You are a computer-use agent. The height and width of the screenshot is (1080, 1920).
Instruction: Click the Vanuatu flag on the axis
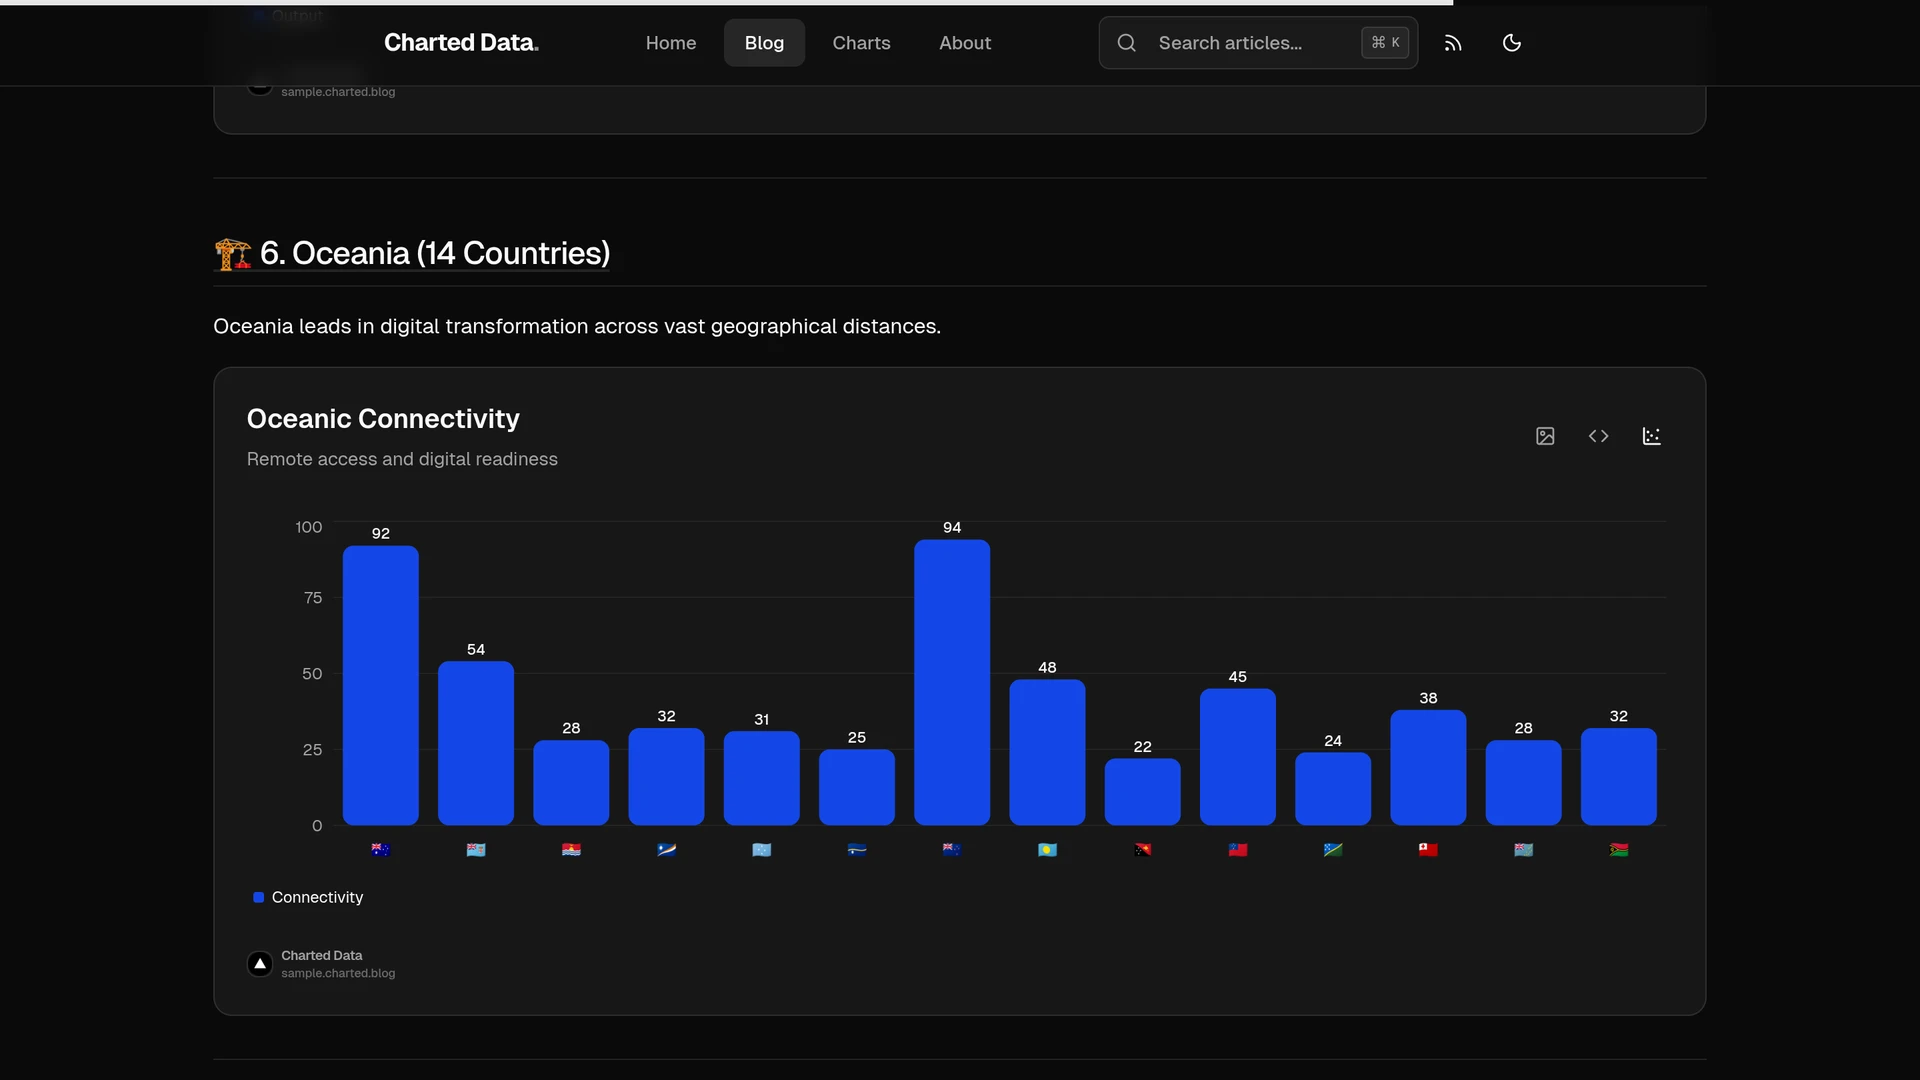(x=1619, y=850)
